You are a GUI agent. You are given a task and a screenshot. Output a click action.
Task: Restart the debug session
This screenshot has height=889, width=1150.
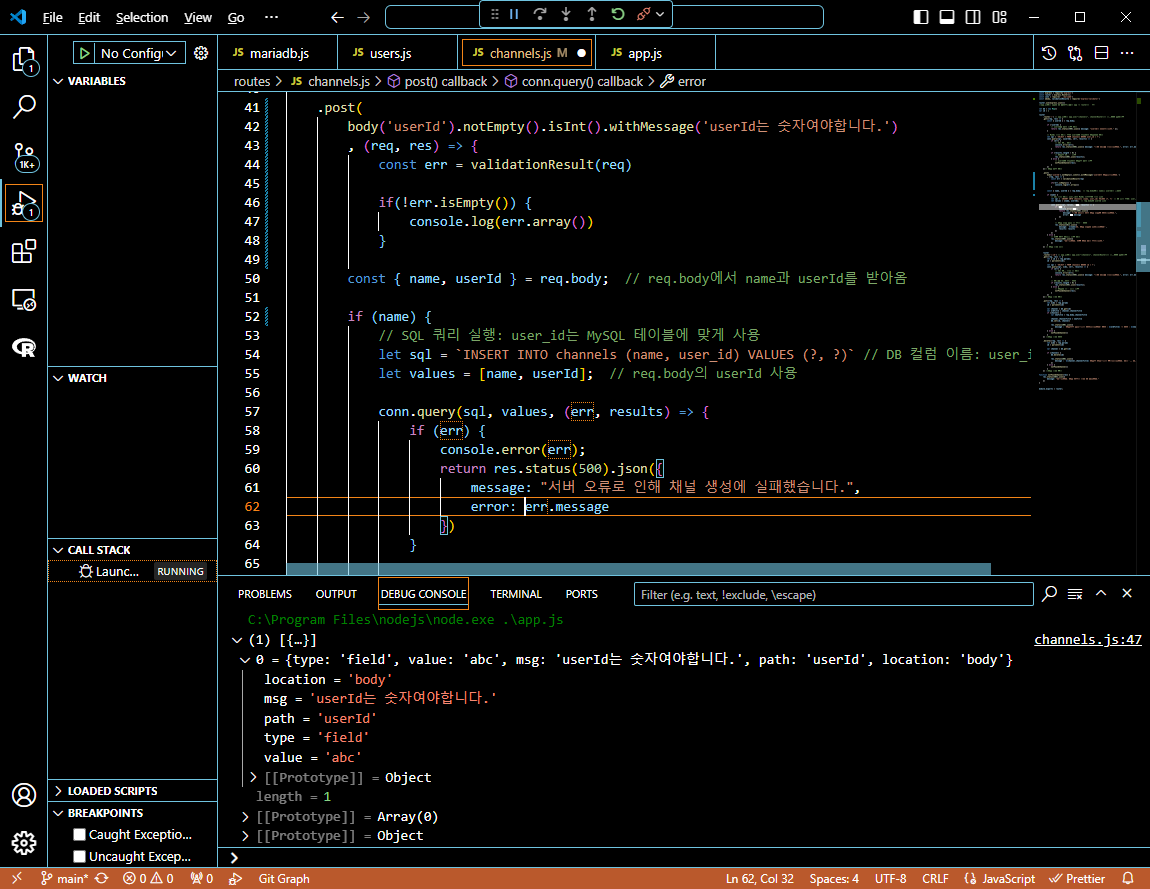coord(618,14)
